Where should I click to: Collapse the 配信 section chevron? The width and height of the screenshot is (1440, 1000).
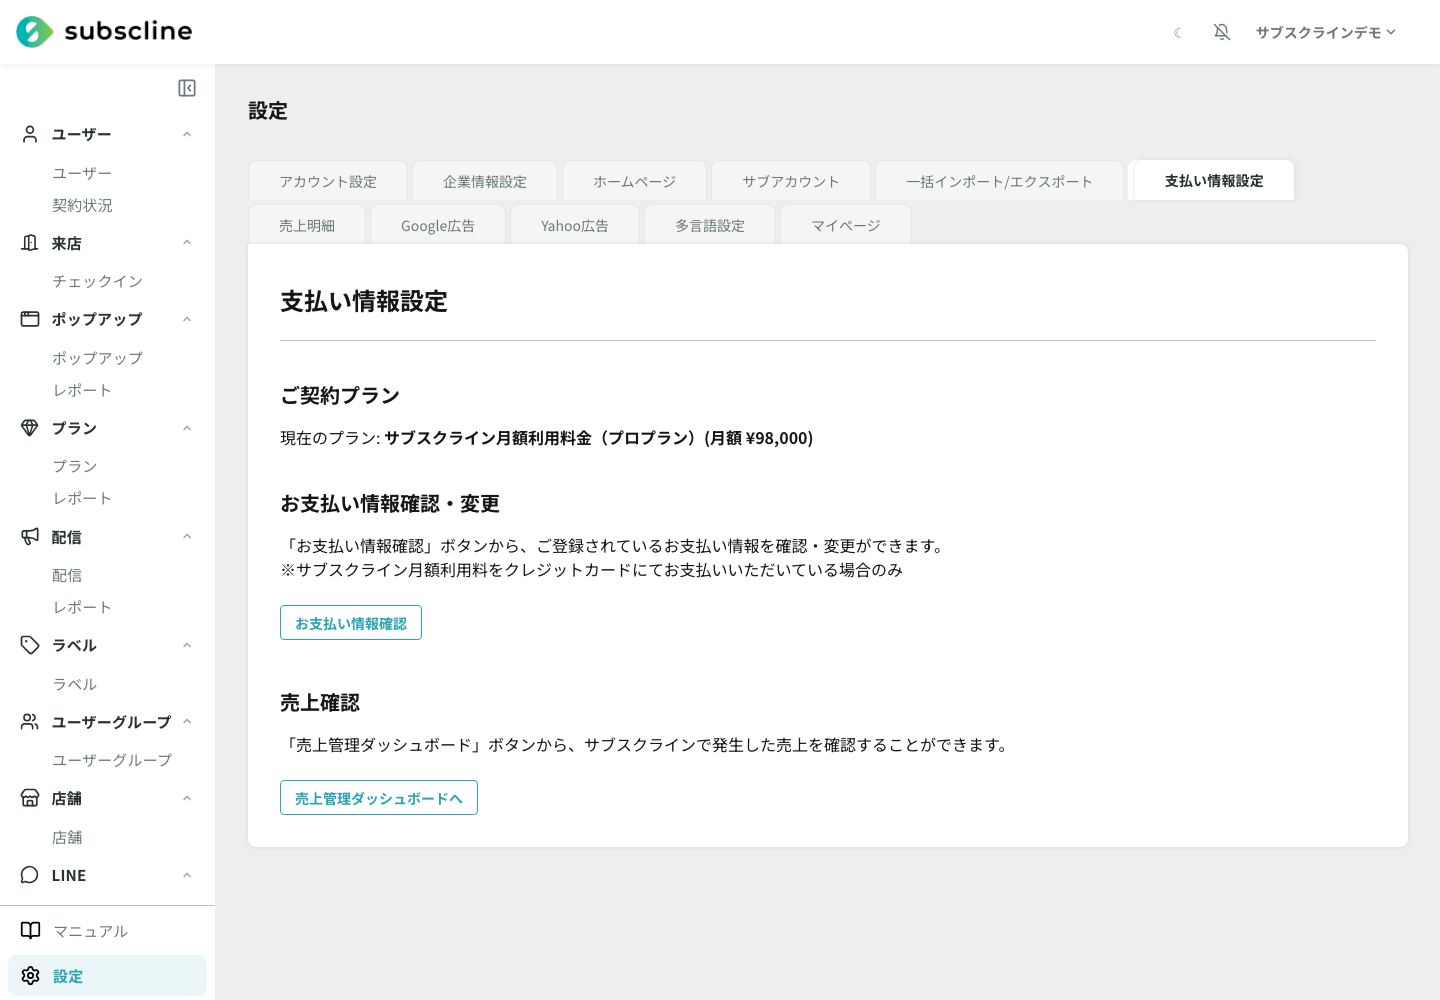tap(187, 537)
